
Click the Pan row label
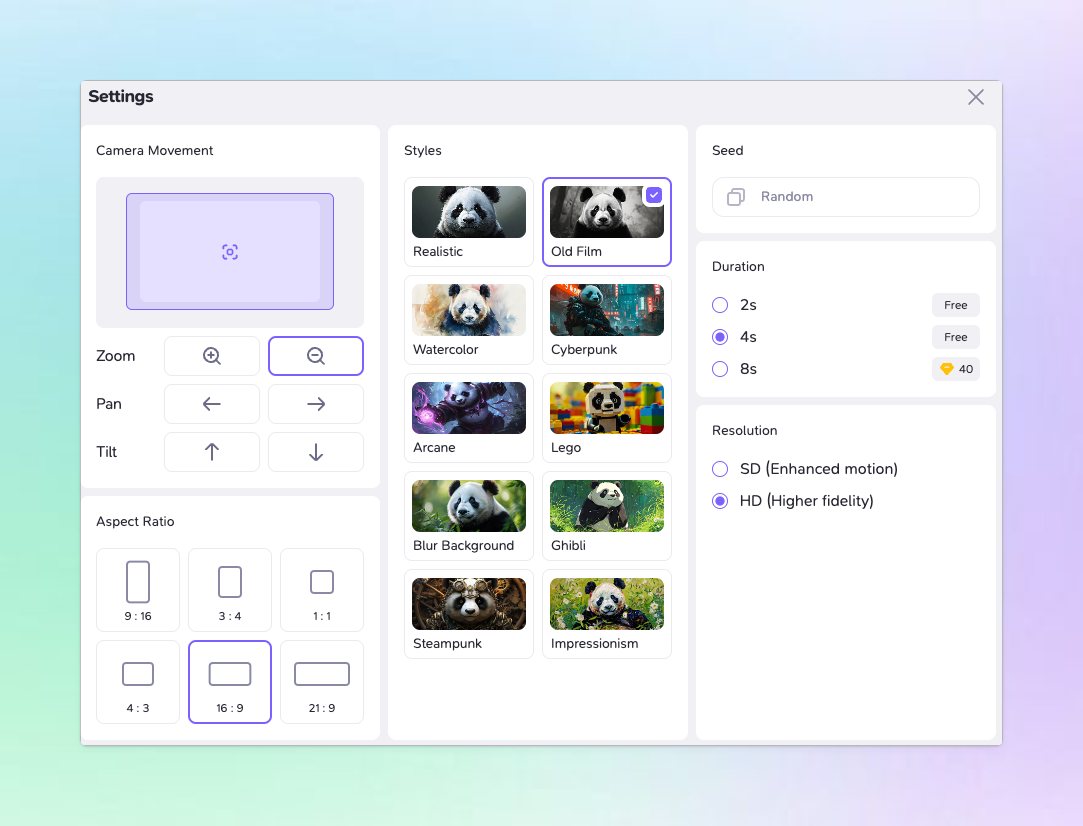point(108,404)
